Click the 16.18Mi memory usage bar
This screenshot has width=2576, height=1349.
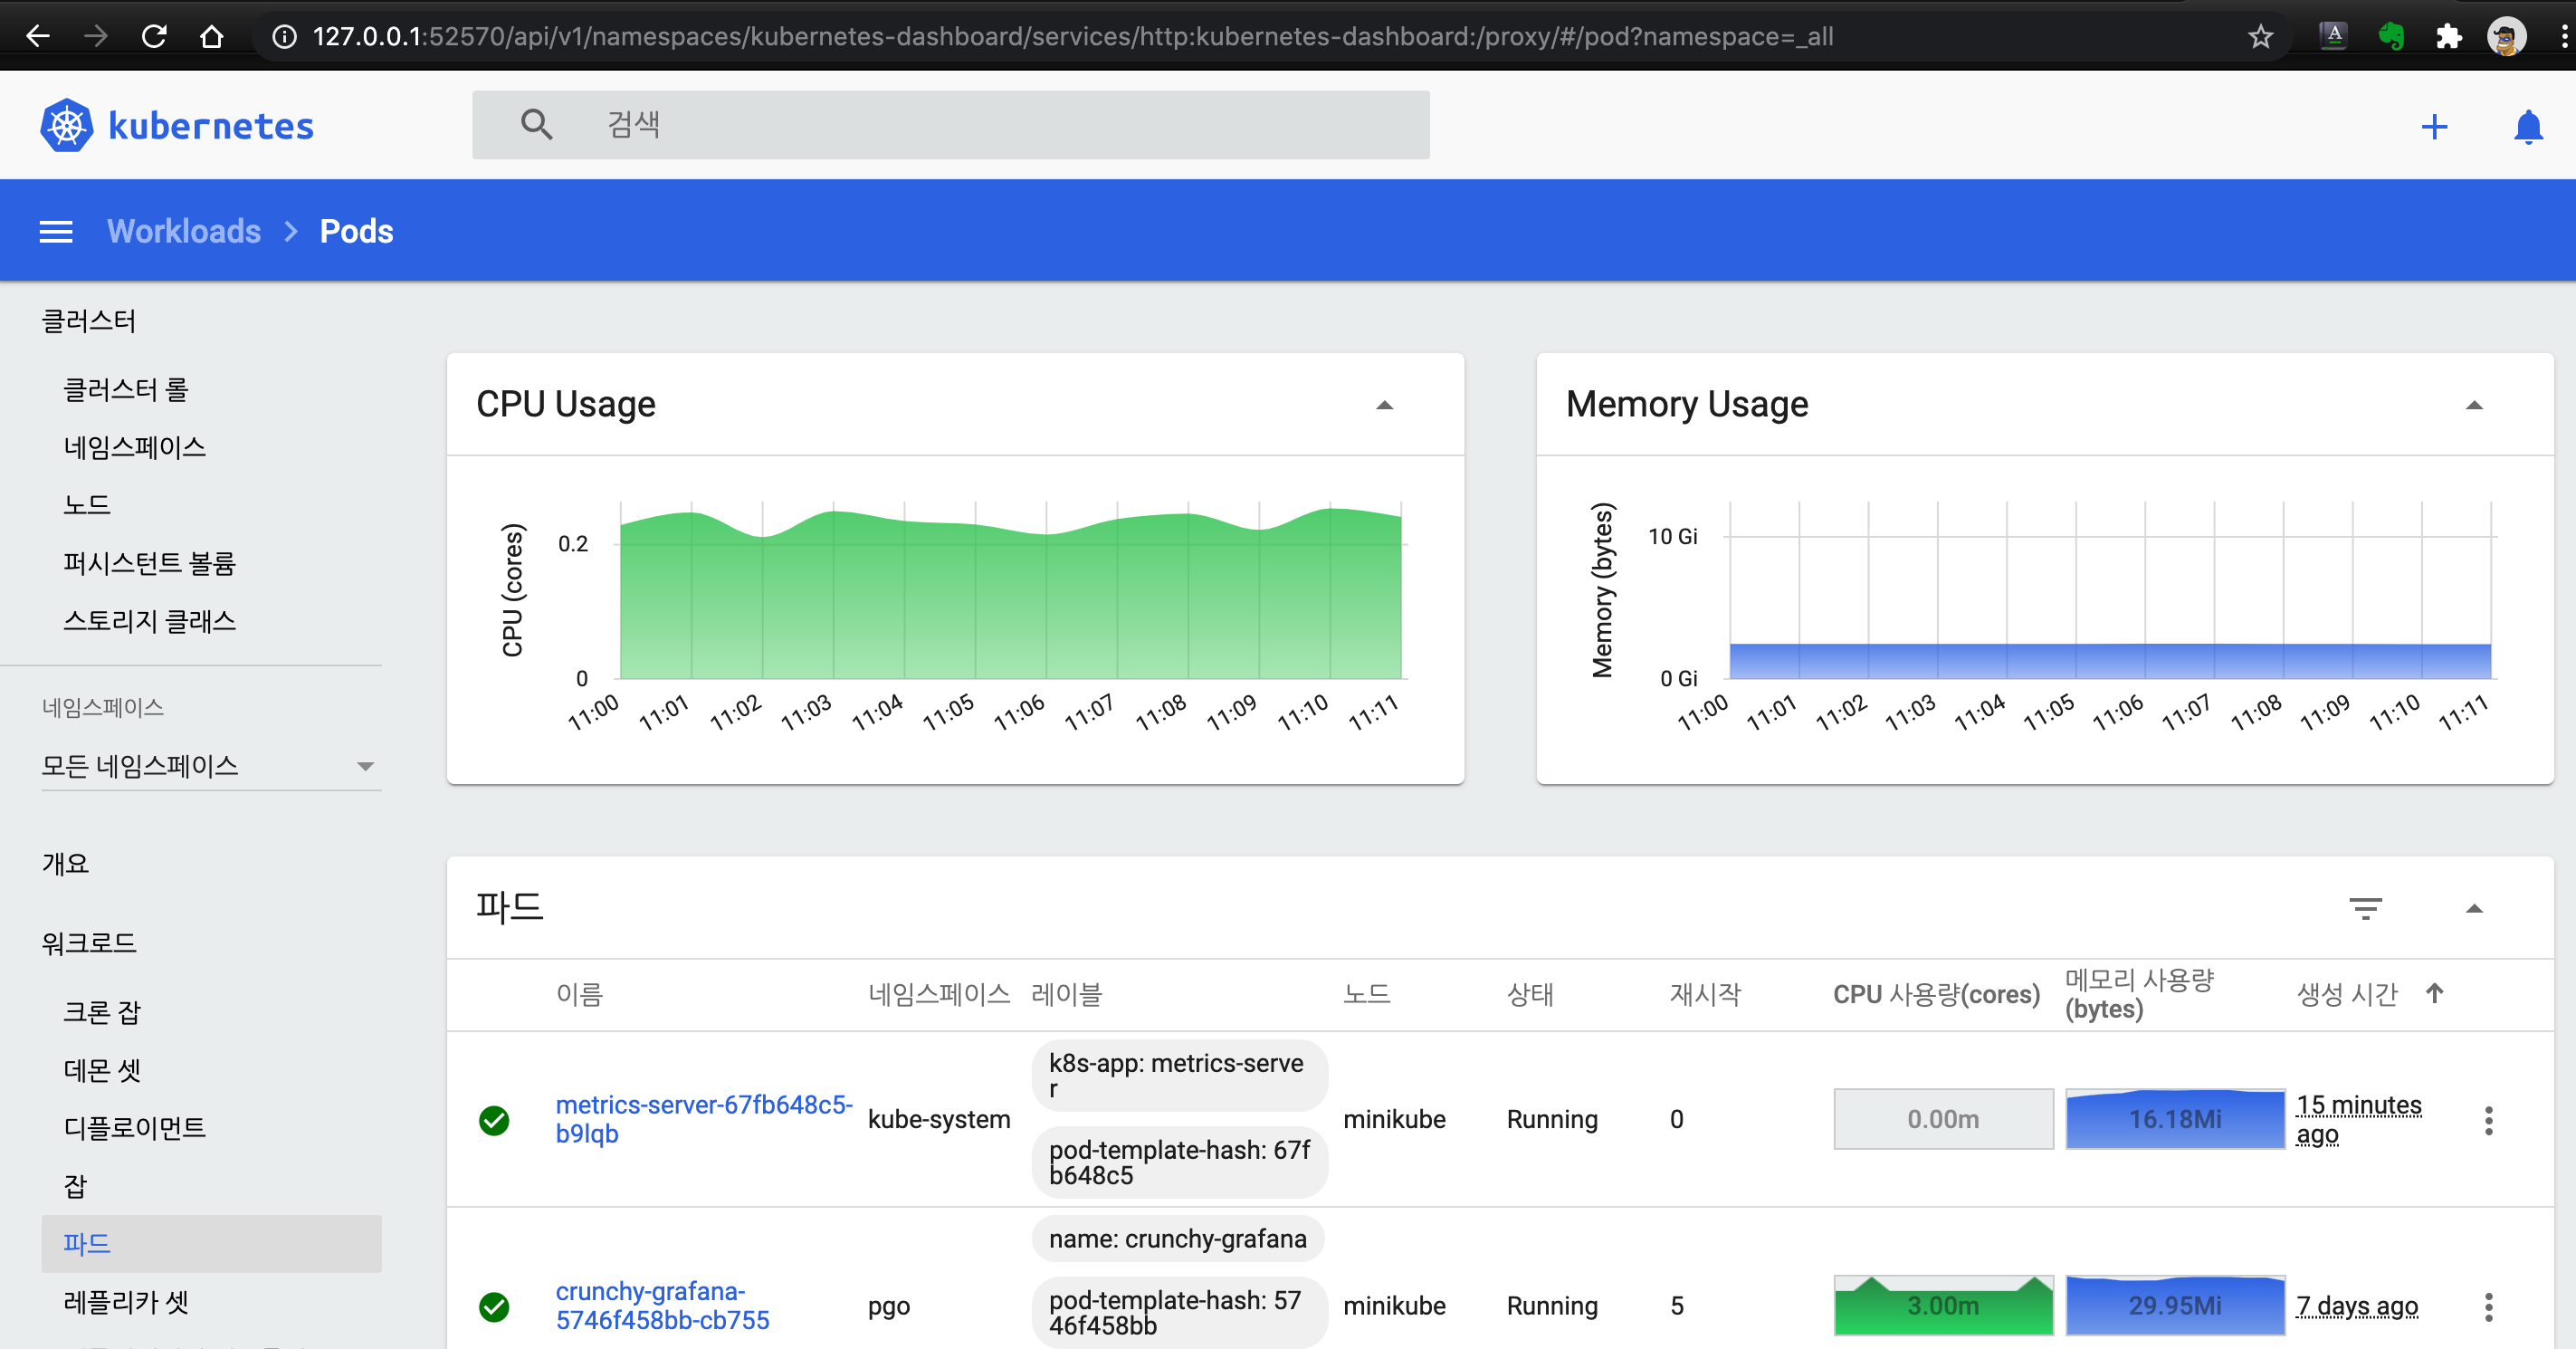click(x=2174, y=1119)
